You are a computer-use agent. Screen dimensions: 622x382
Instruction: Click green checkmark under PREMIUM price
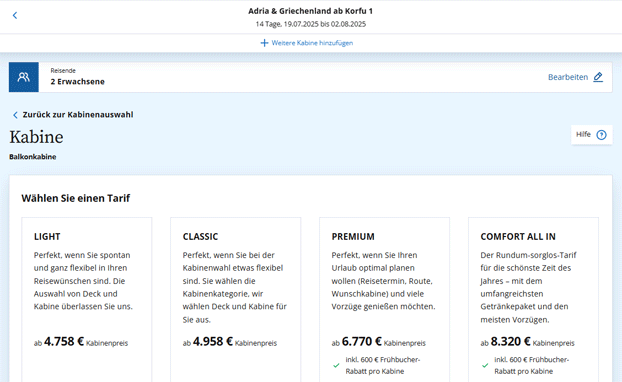click(x=336, y=365)
